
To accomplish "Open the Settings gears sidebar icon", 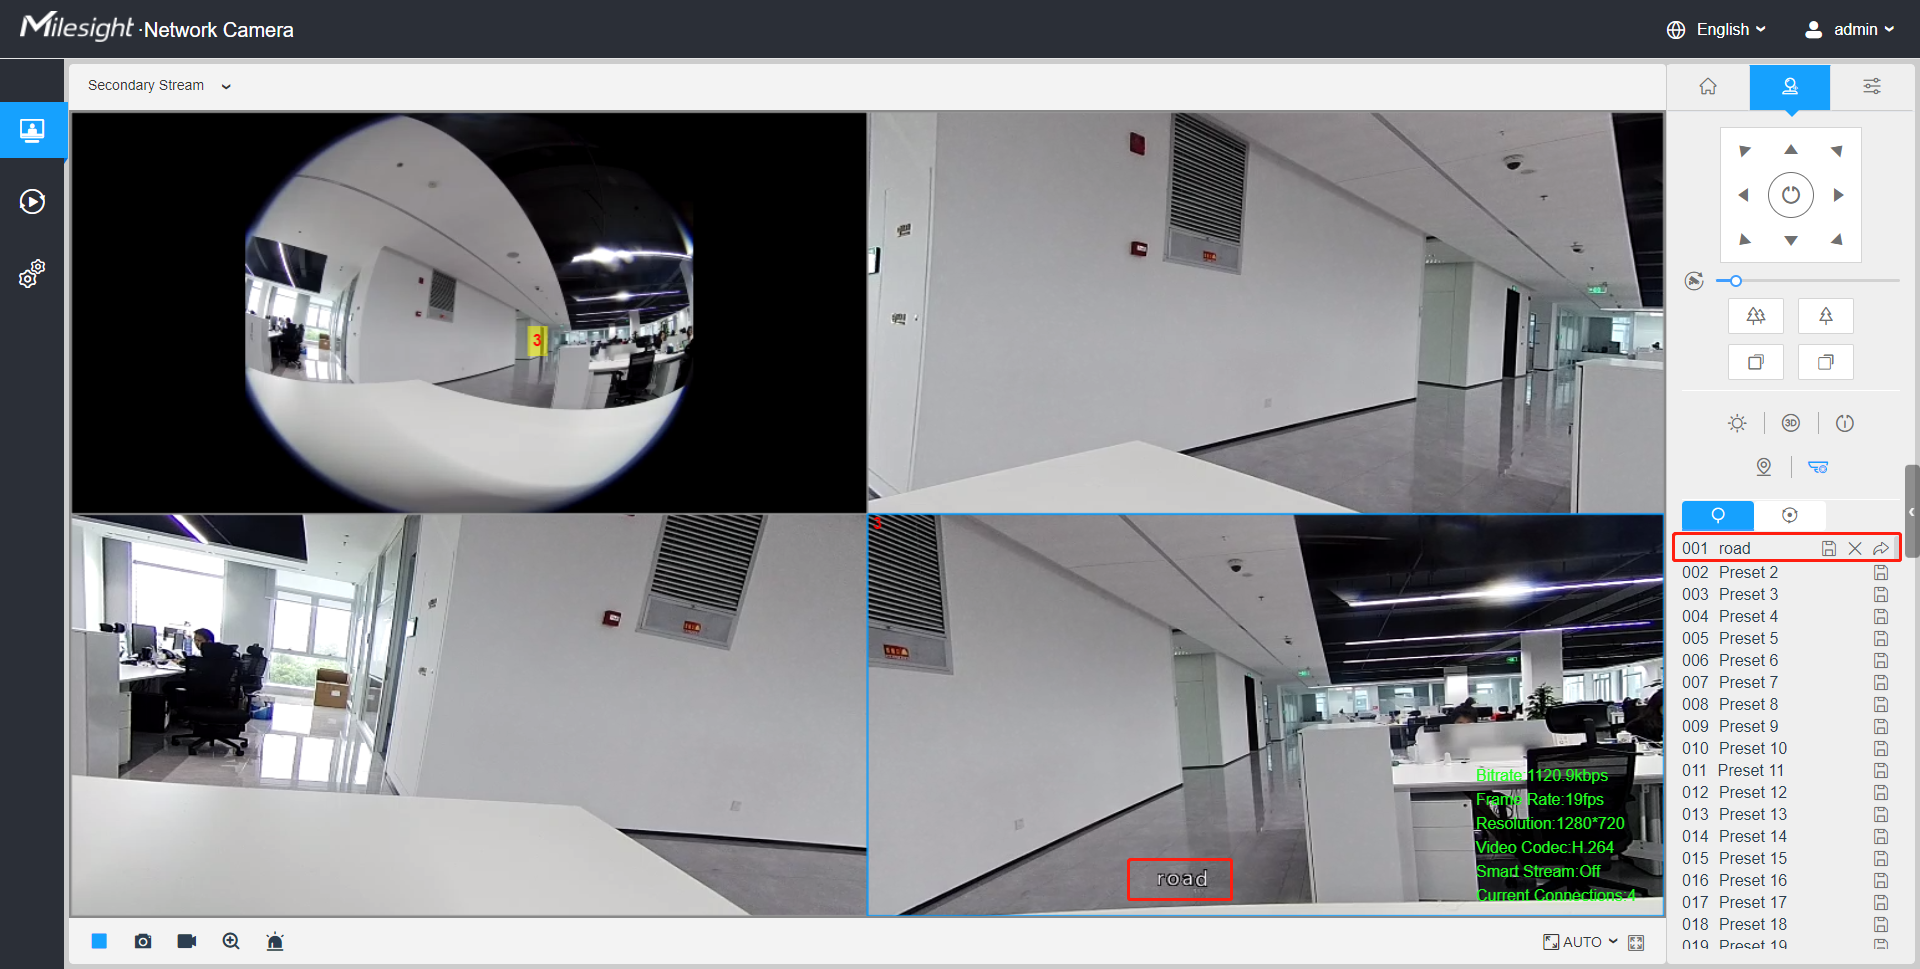I will (32, 273).
